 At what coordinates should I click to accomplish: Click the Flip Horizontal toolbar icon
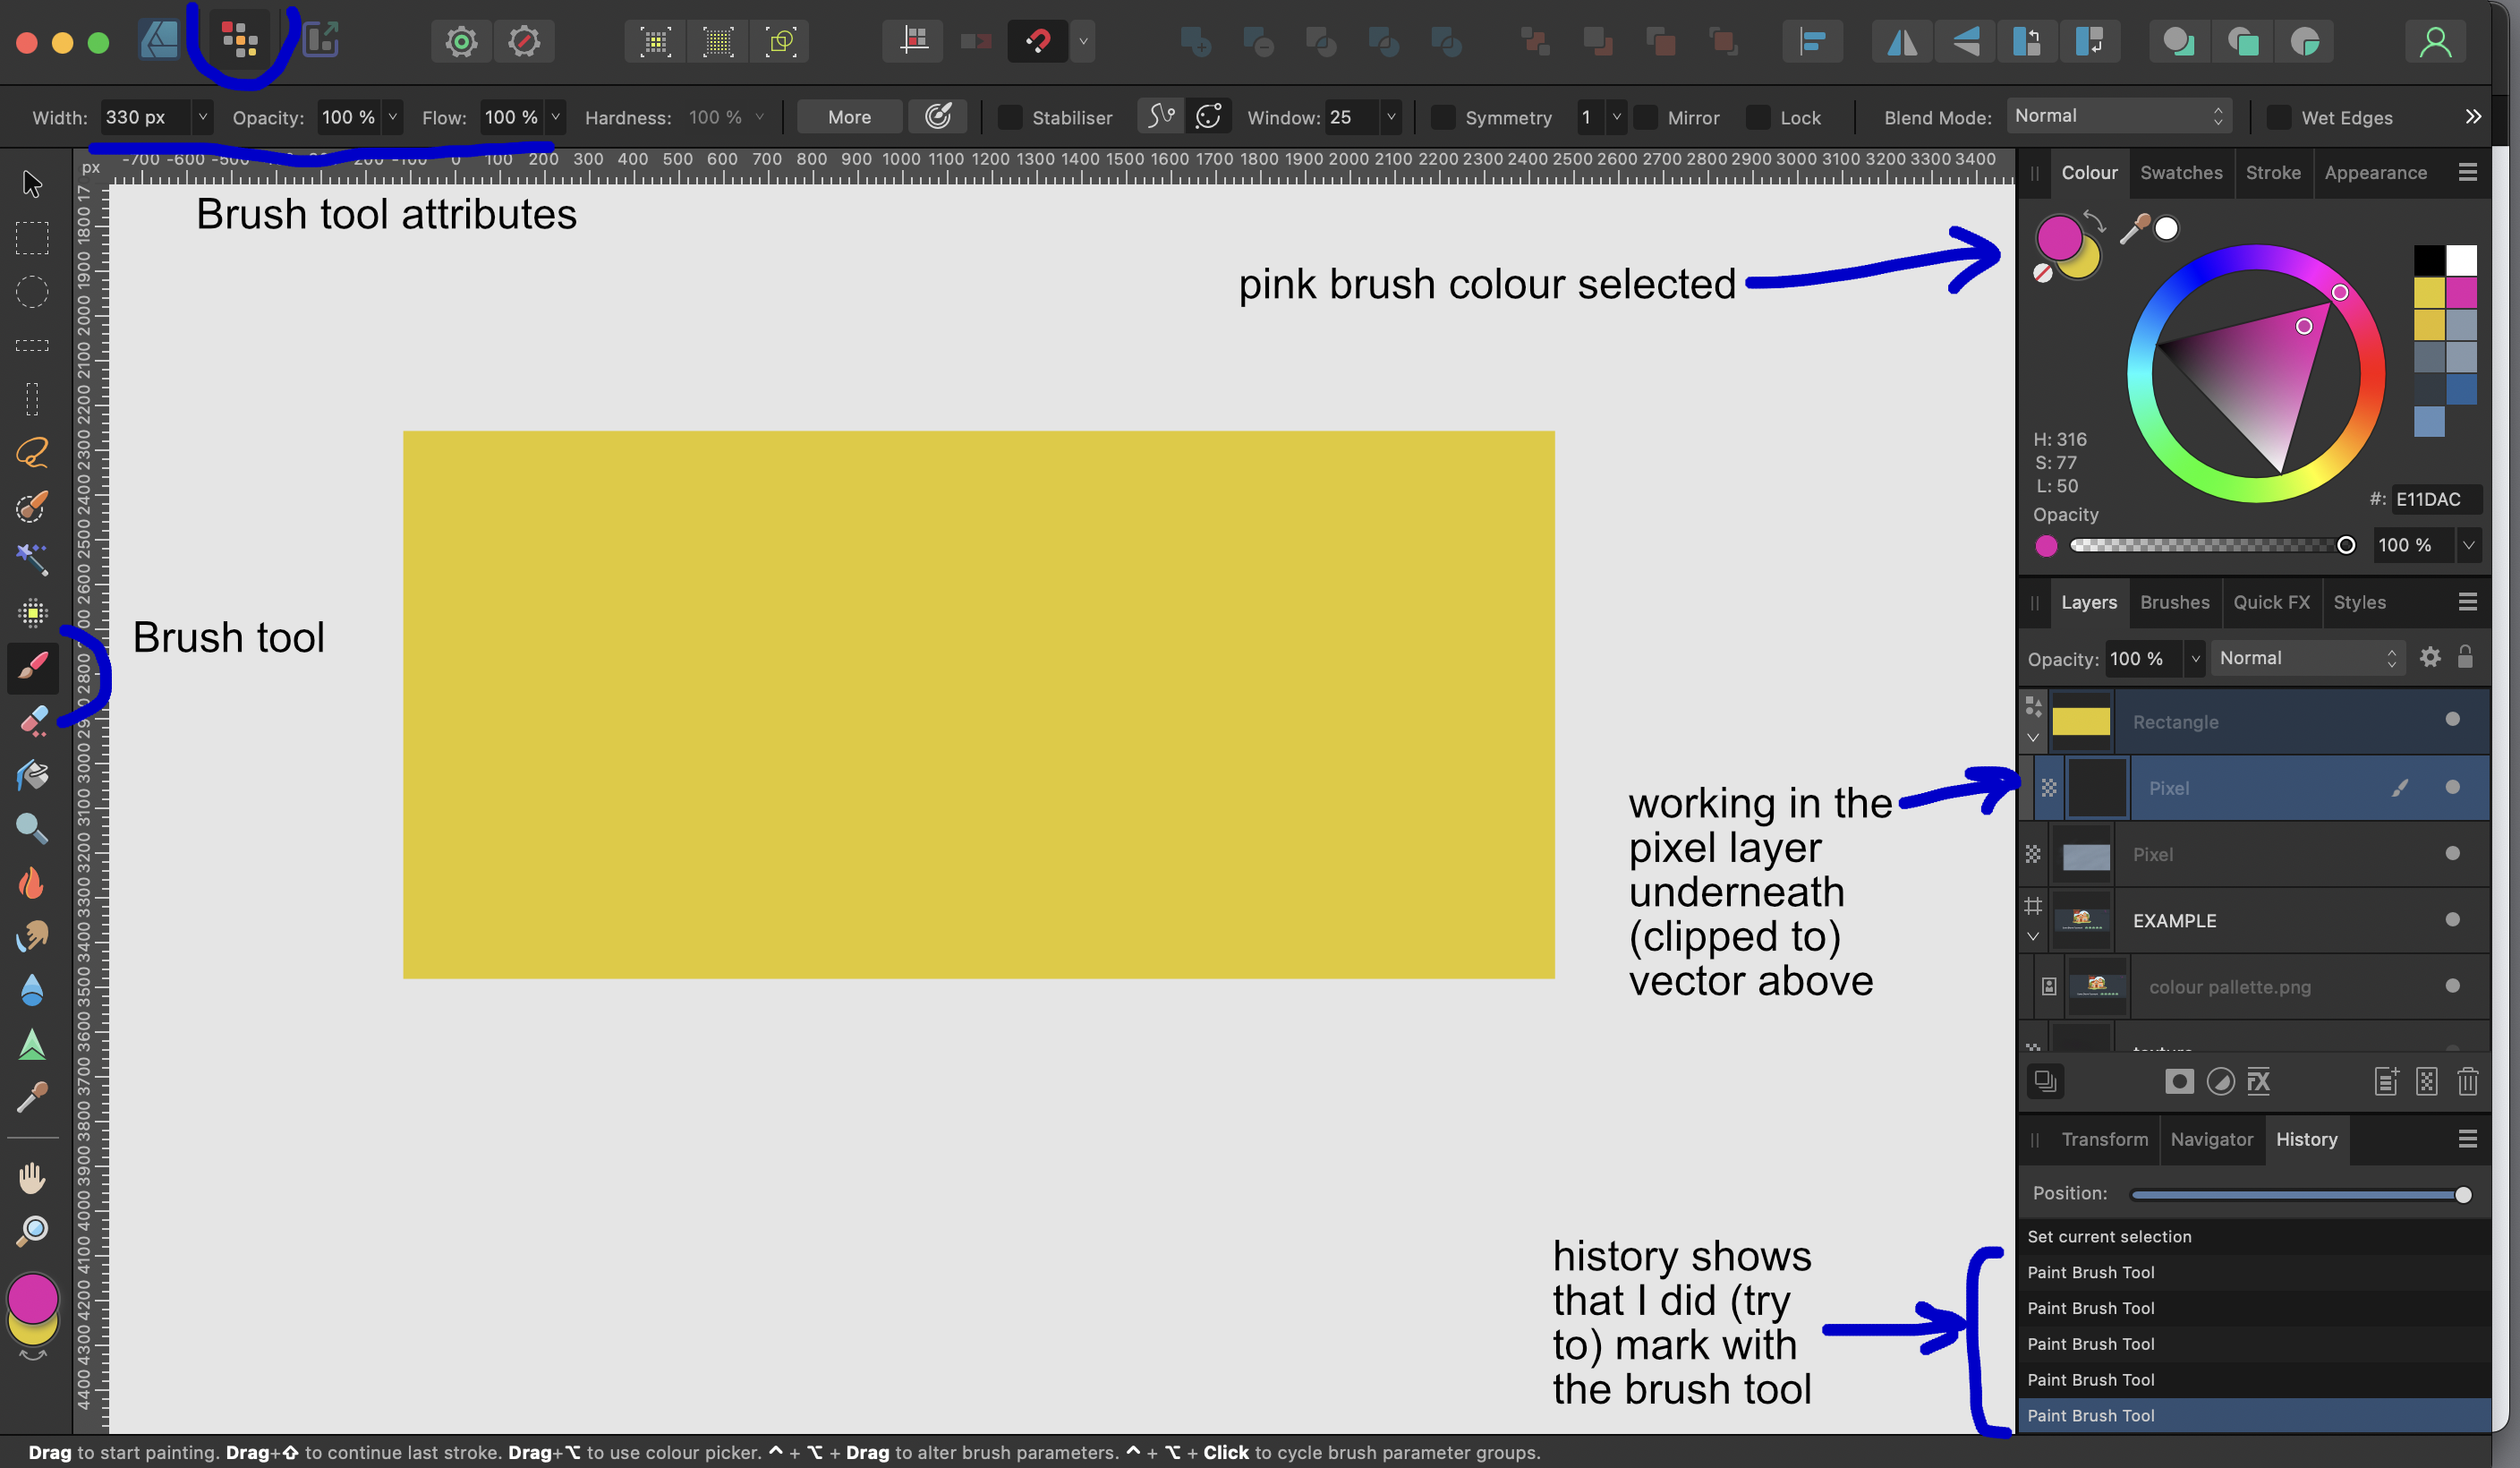[1901, 41]
